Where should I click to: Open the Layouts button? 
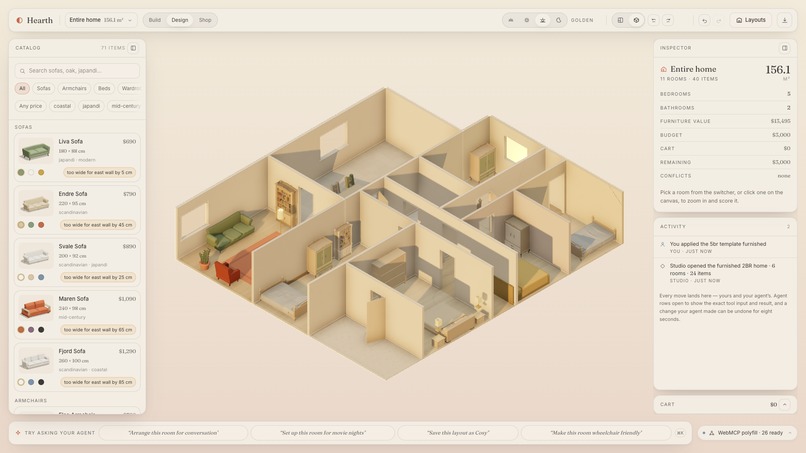(751, 20)
